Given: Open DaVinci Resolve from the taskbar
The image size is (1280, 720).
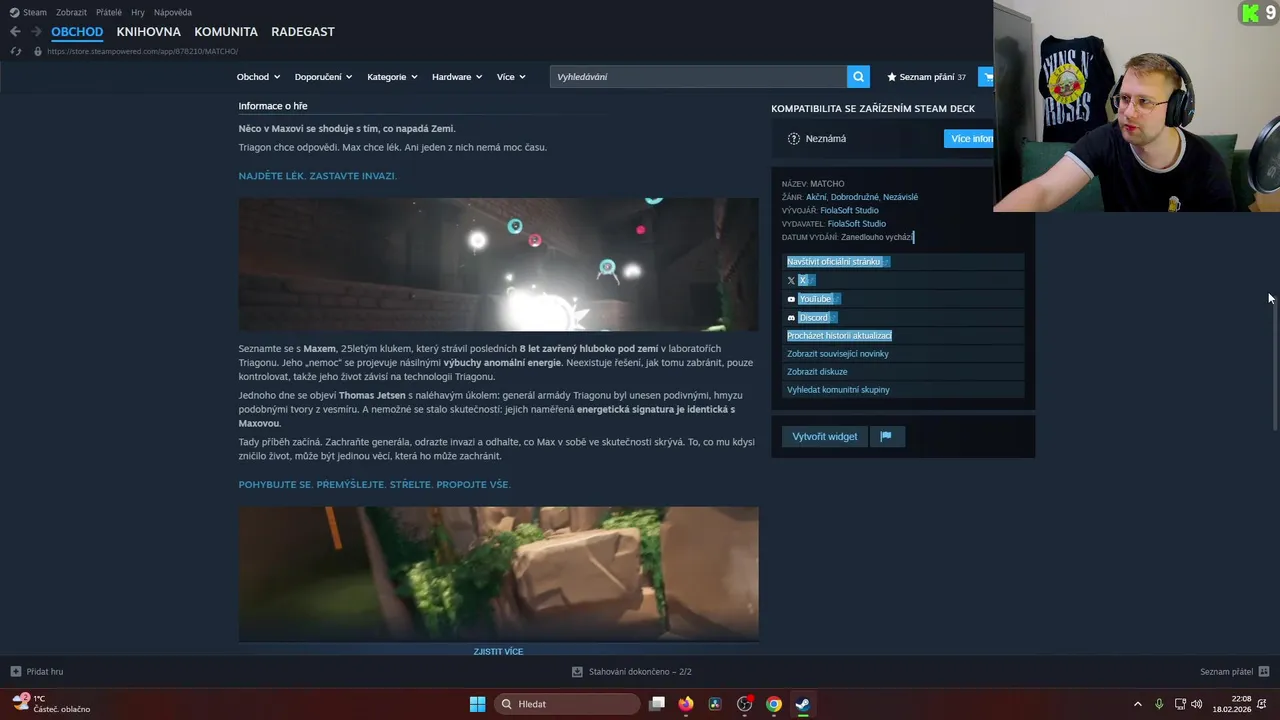Looking at the screenshot, I should pos(715,704).
